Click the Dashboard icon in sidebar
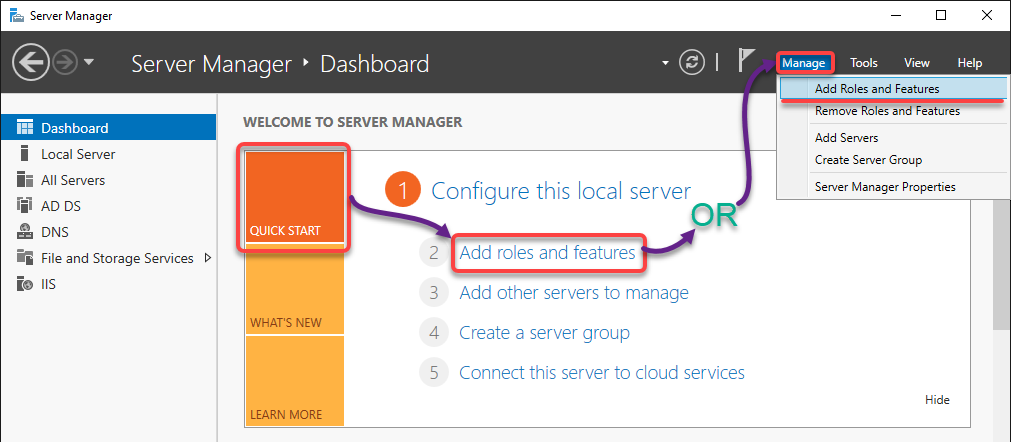Image resolution: width=1011 pixels, height=442 pixels. pos(25,128)
